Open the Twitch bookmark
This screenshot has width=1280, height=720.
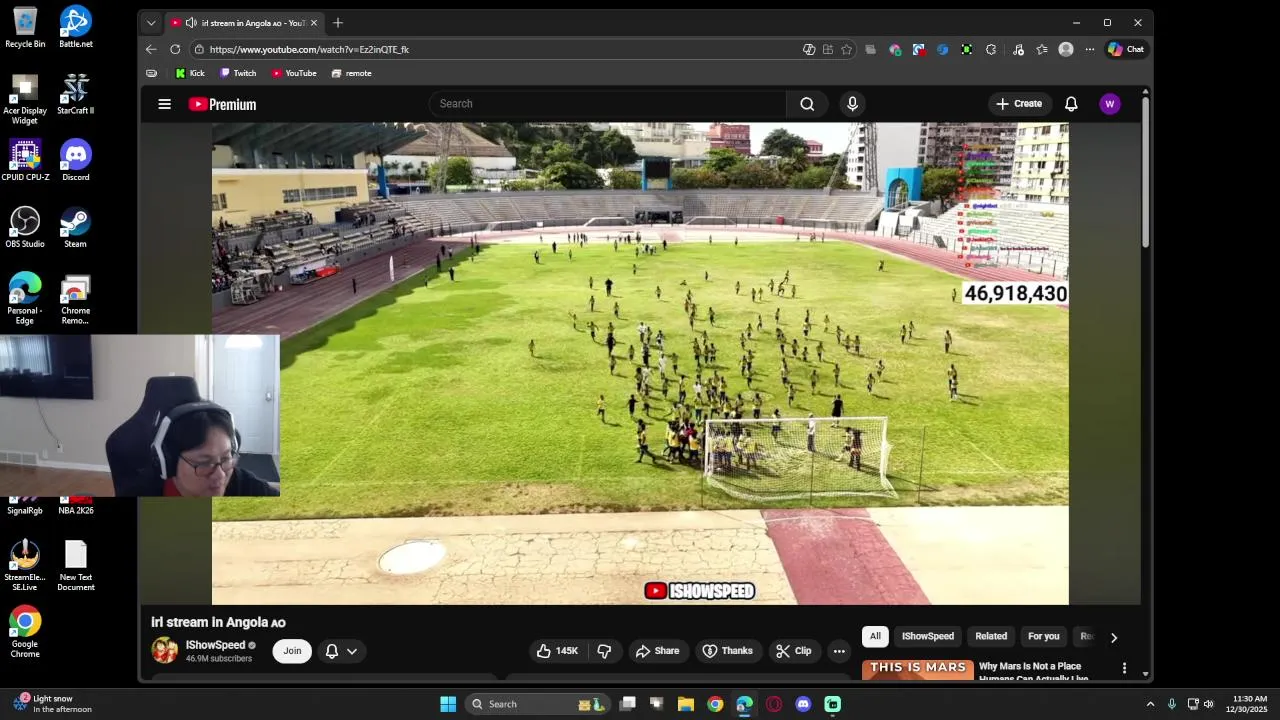click(238, 73)
